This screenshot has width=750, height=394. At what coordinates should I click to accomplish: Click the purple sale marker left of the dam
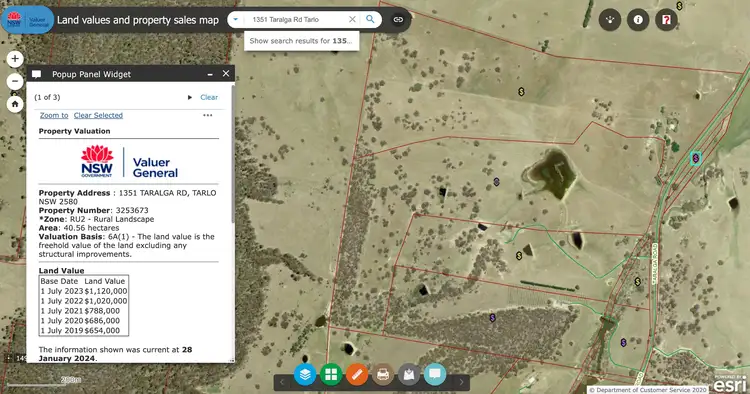[x=496, y=182]
